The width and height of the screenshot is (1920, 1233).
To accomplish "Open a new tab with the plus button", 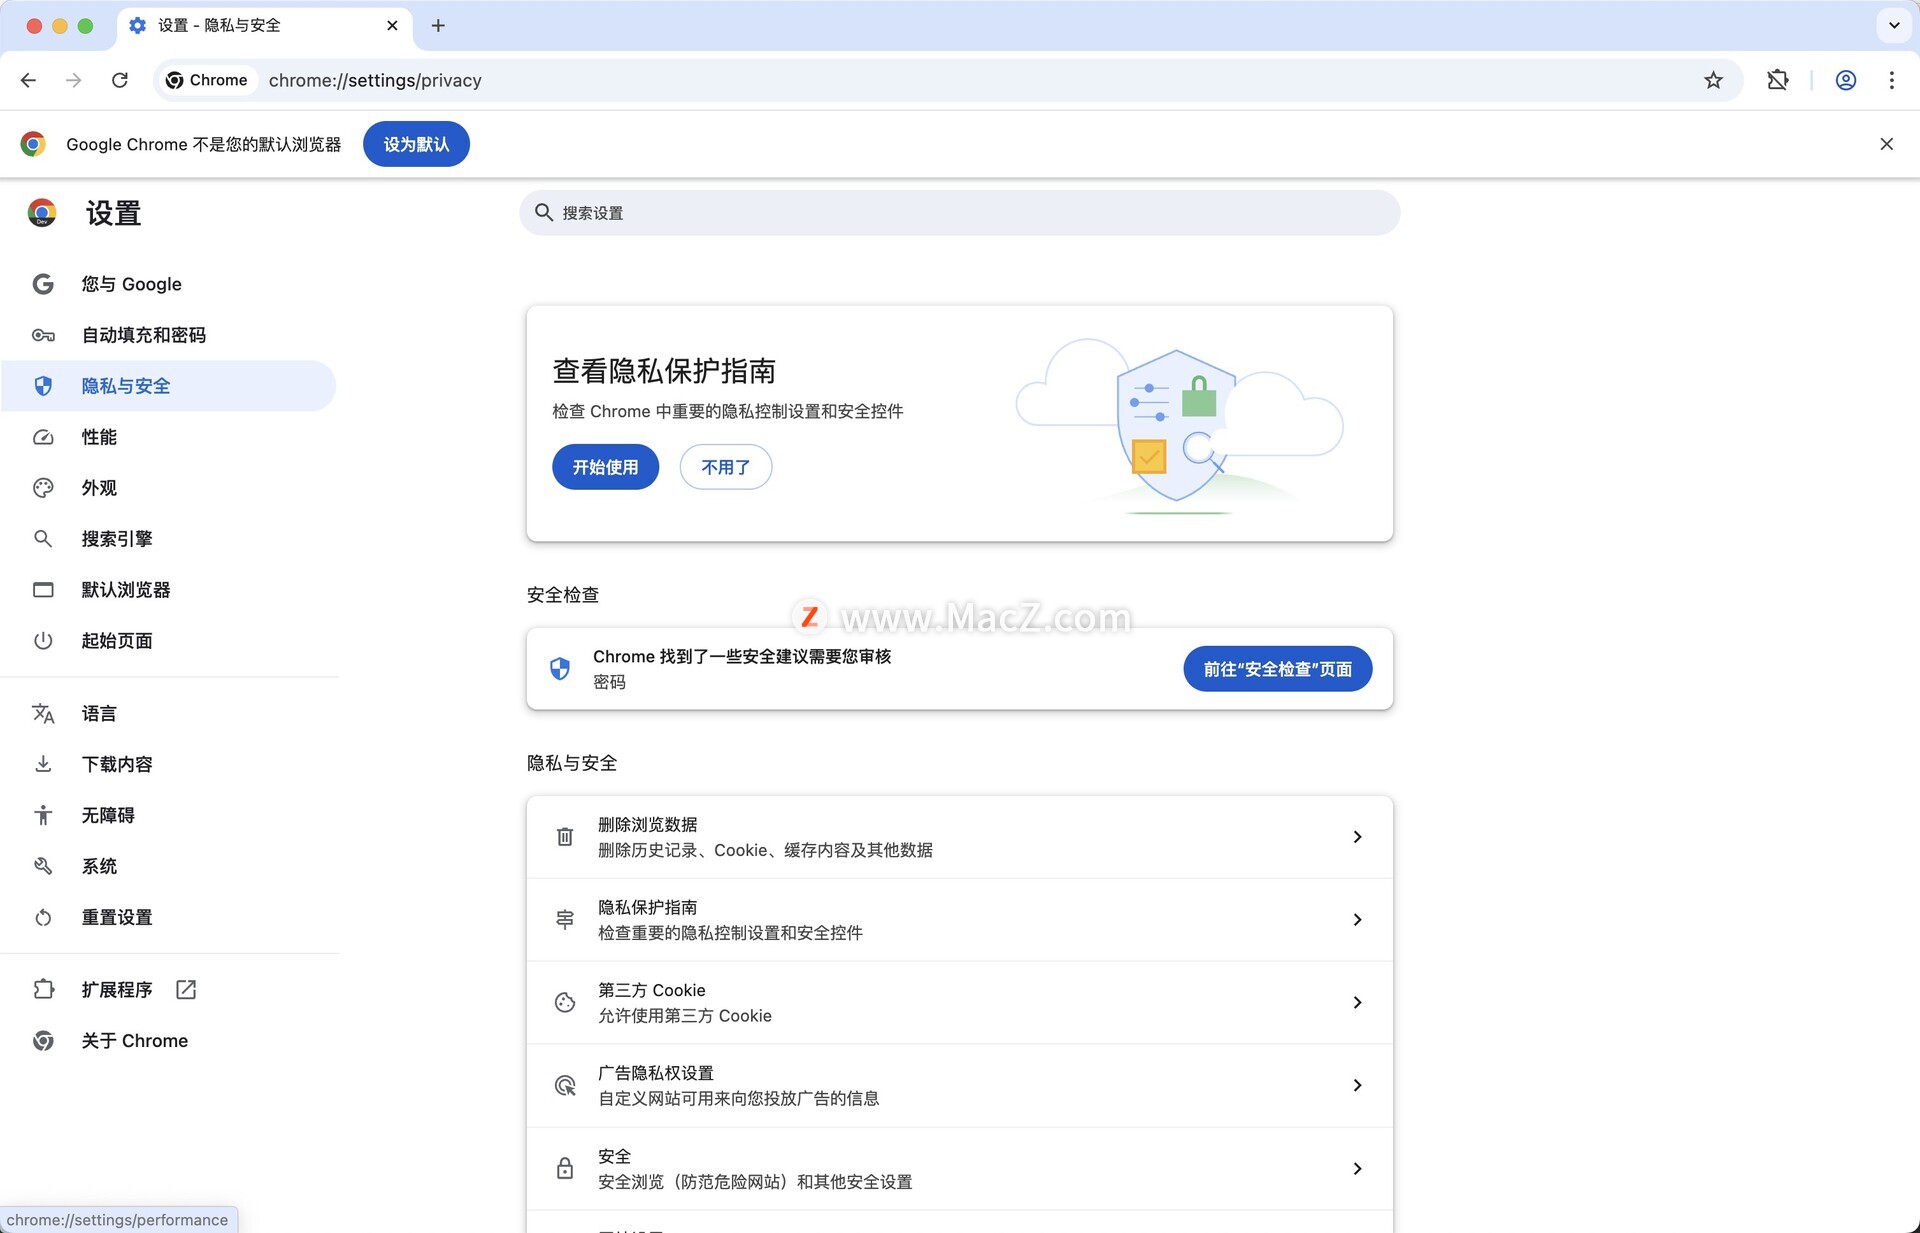I will coord(438,26).
